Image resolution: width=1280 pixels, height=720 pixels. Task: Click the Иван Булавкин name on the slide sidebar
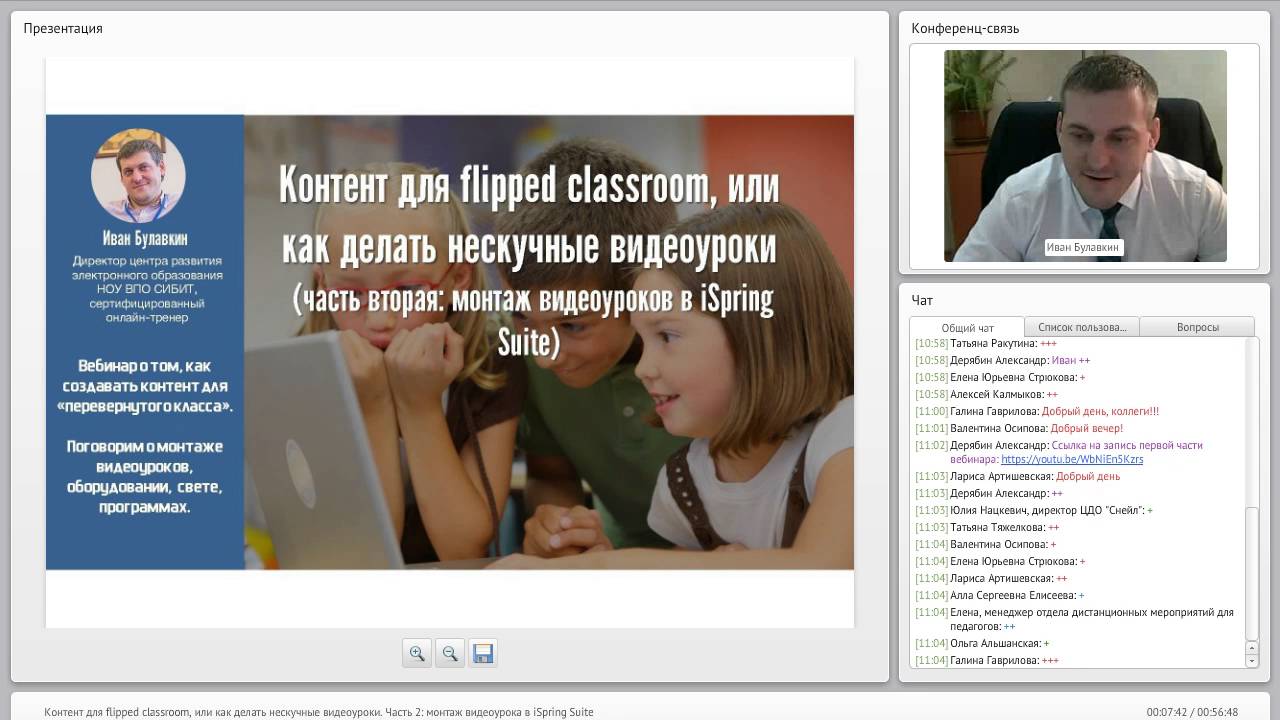click(145, 239)
